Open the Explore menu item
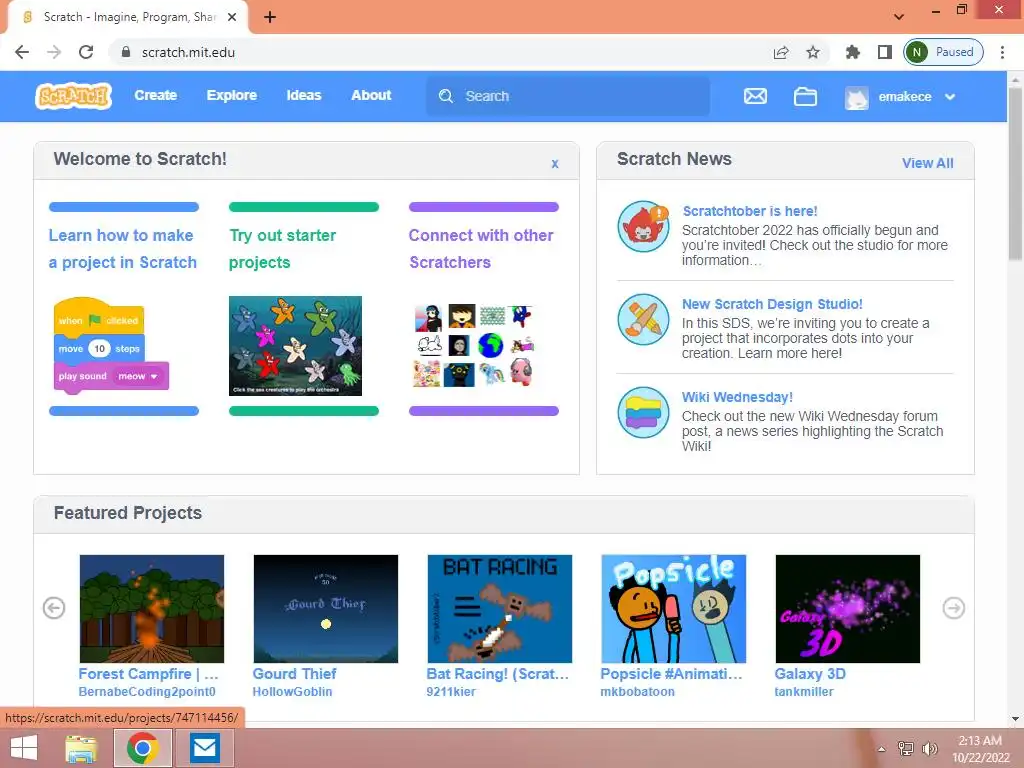This screenshot has height=768, width=1024. tap(232, 95)
